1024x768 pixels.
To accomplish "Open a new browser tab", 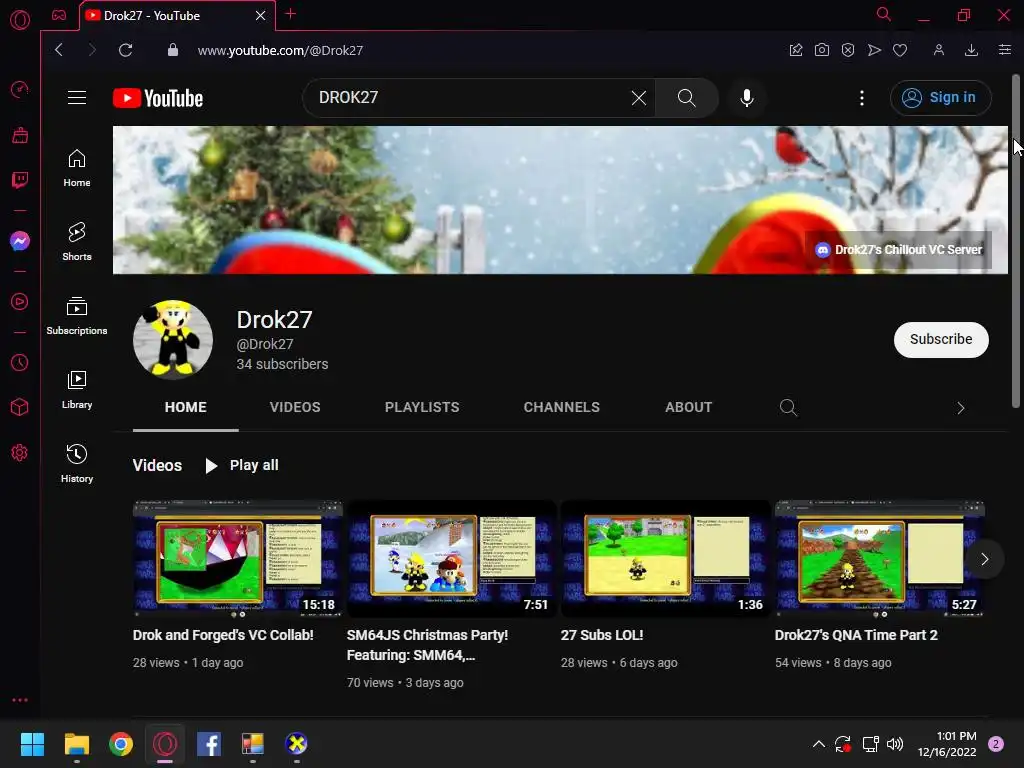I will 291,14.
